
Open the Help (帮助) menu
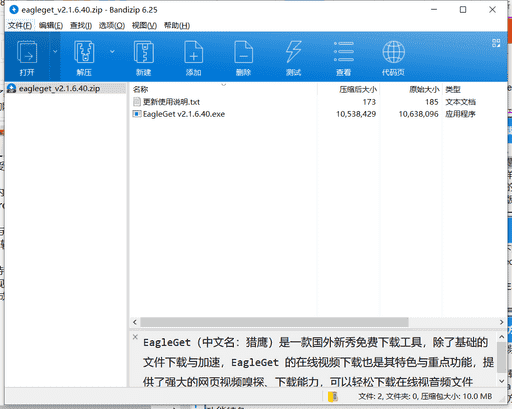tap(177, 26)
